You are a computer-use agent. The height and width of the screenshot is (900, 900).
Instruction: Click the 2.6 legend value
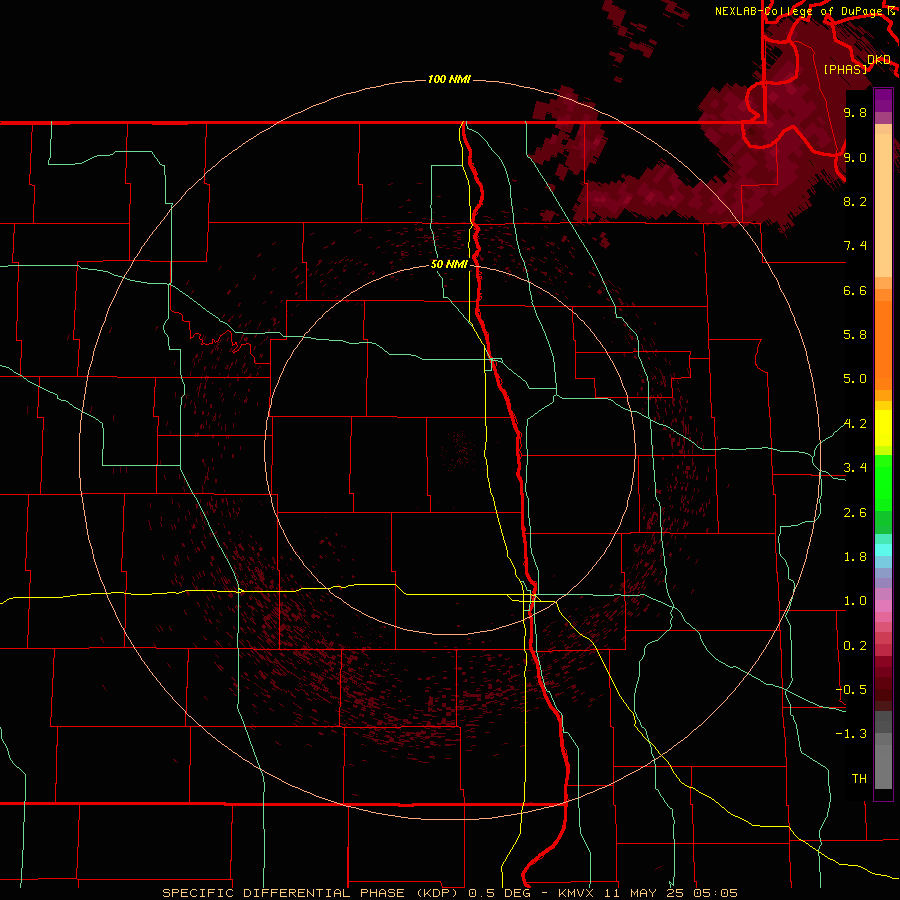pyautogui.click(x=855, y=513)
